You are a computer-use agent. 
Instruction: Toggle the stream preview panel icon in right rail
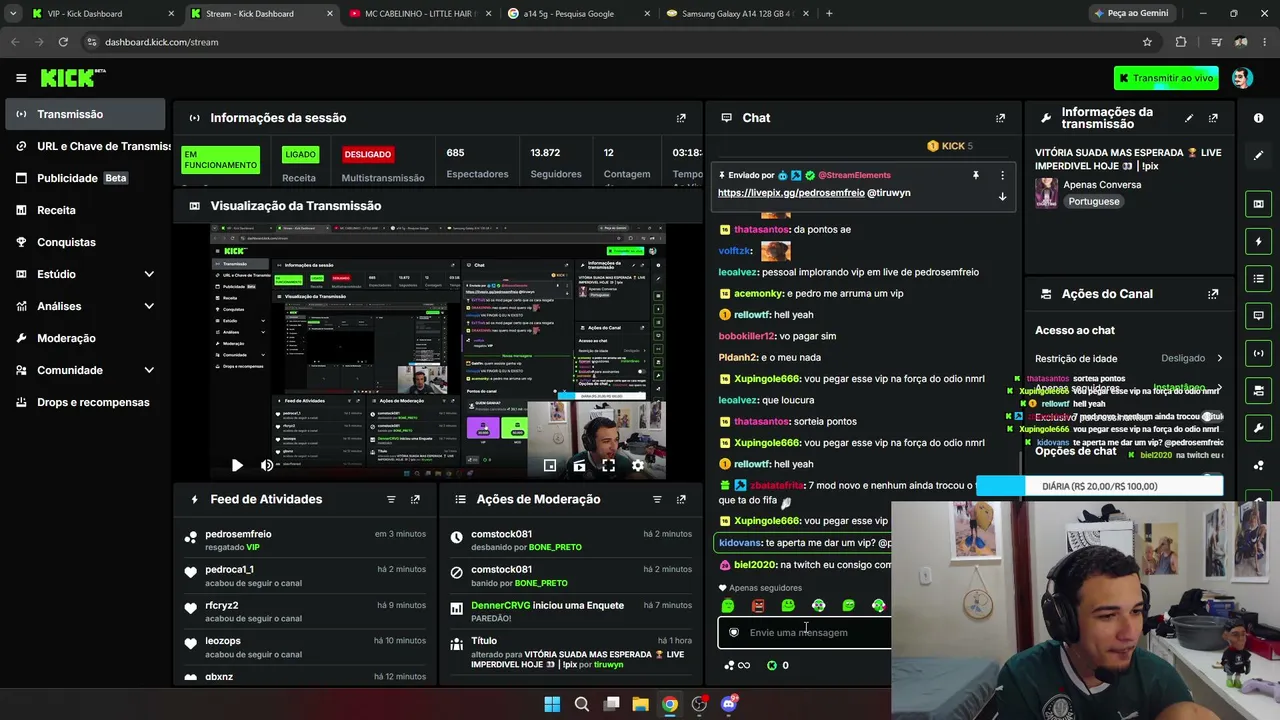point(1258,204)
